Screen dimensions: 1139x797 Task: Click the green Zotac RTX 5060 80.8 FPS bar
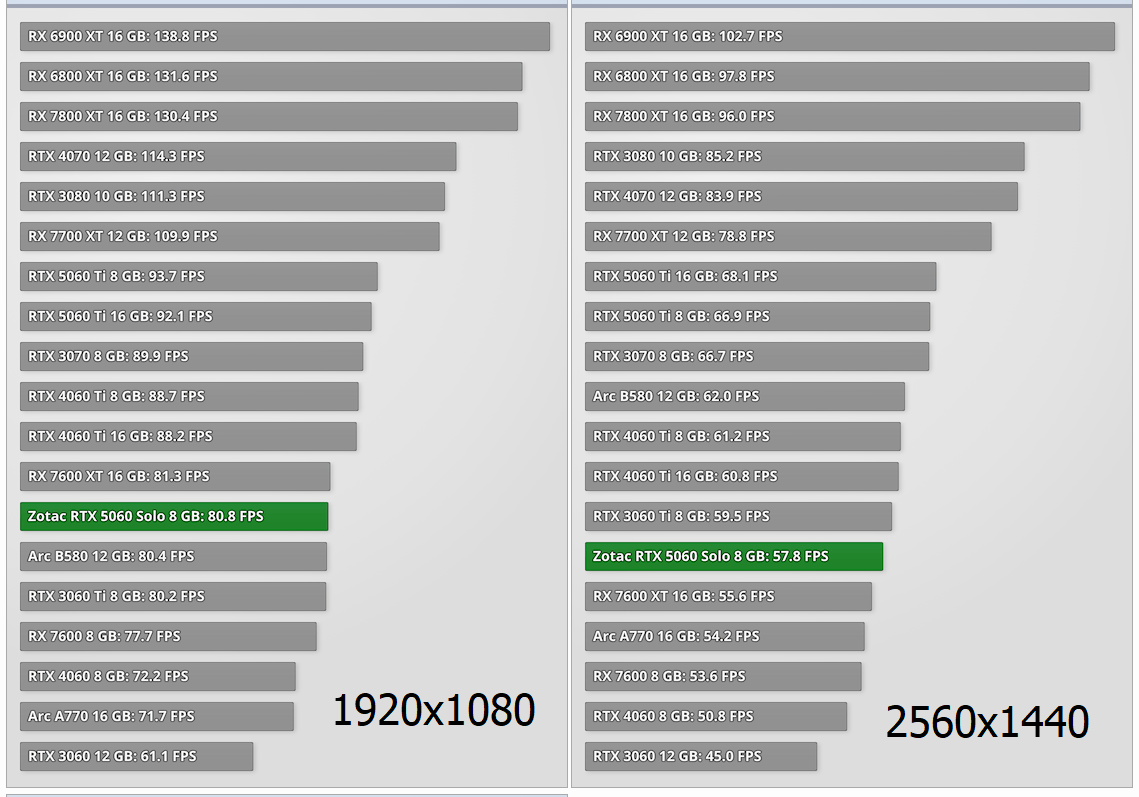[x=174, y=516]
